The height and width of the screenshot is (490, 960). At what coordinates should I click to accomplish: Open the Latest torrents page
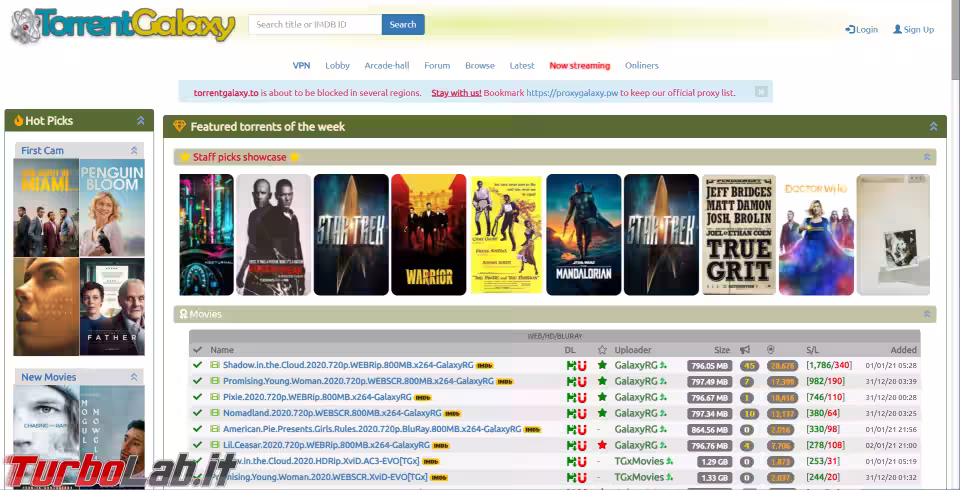522,66
